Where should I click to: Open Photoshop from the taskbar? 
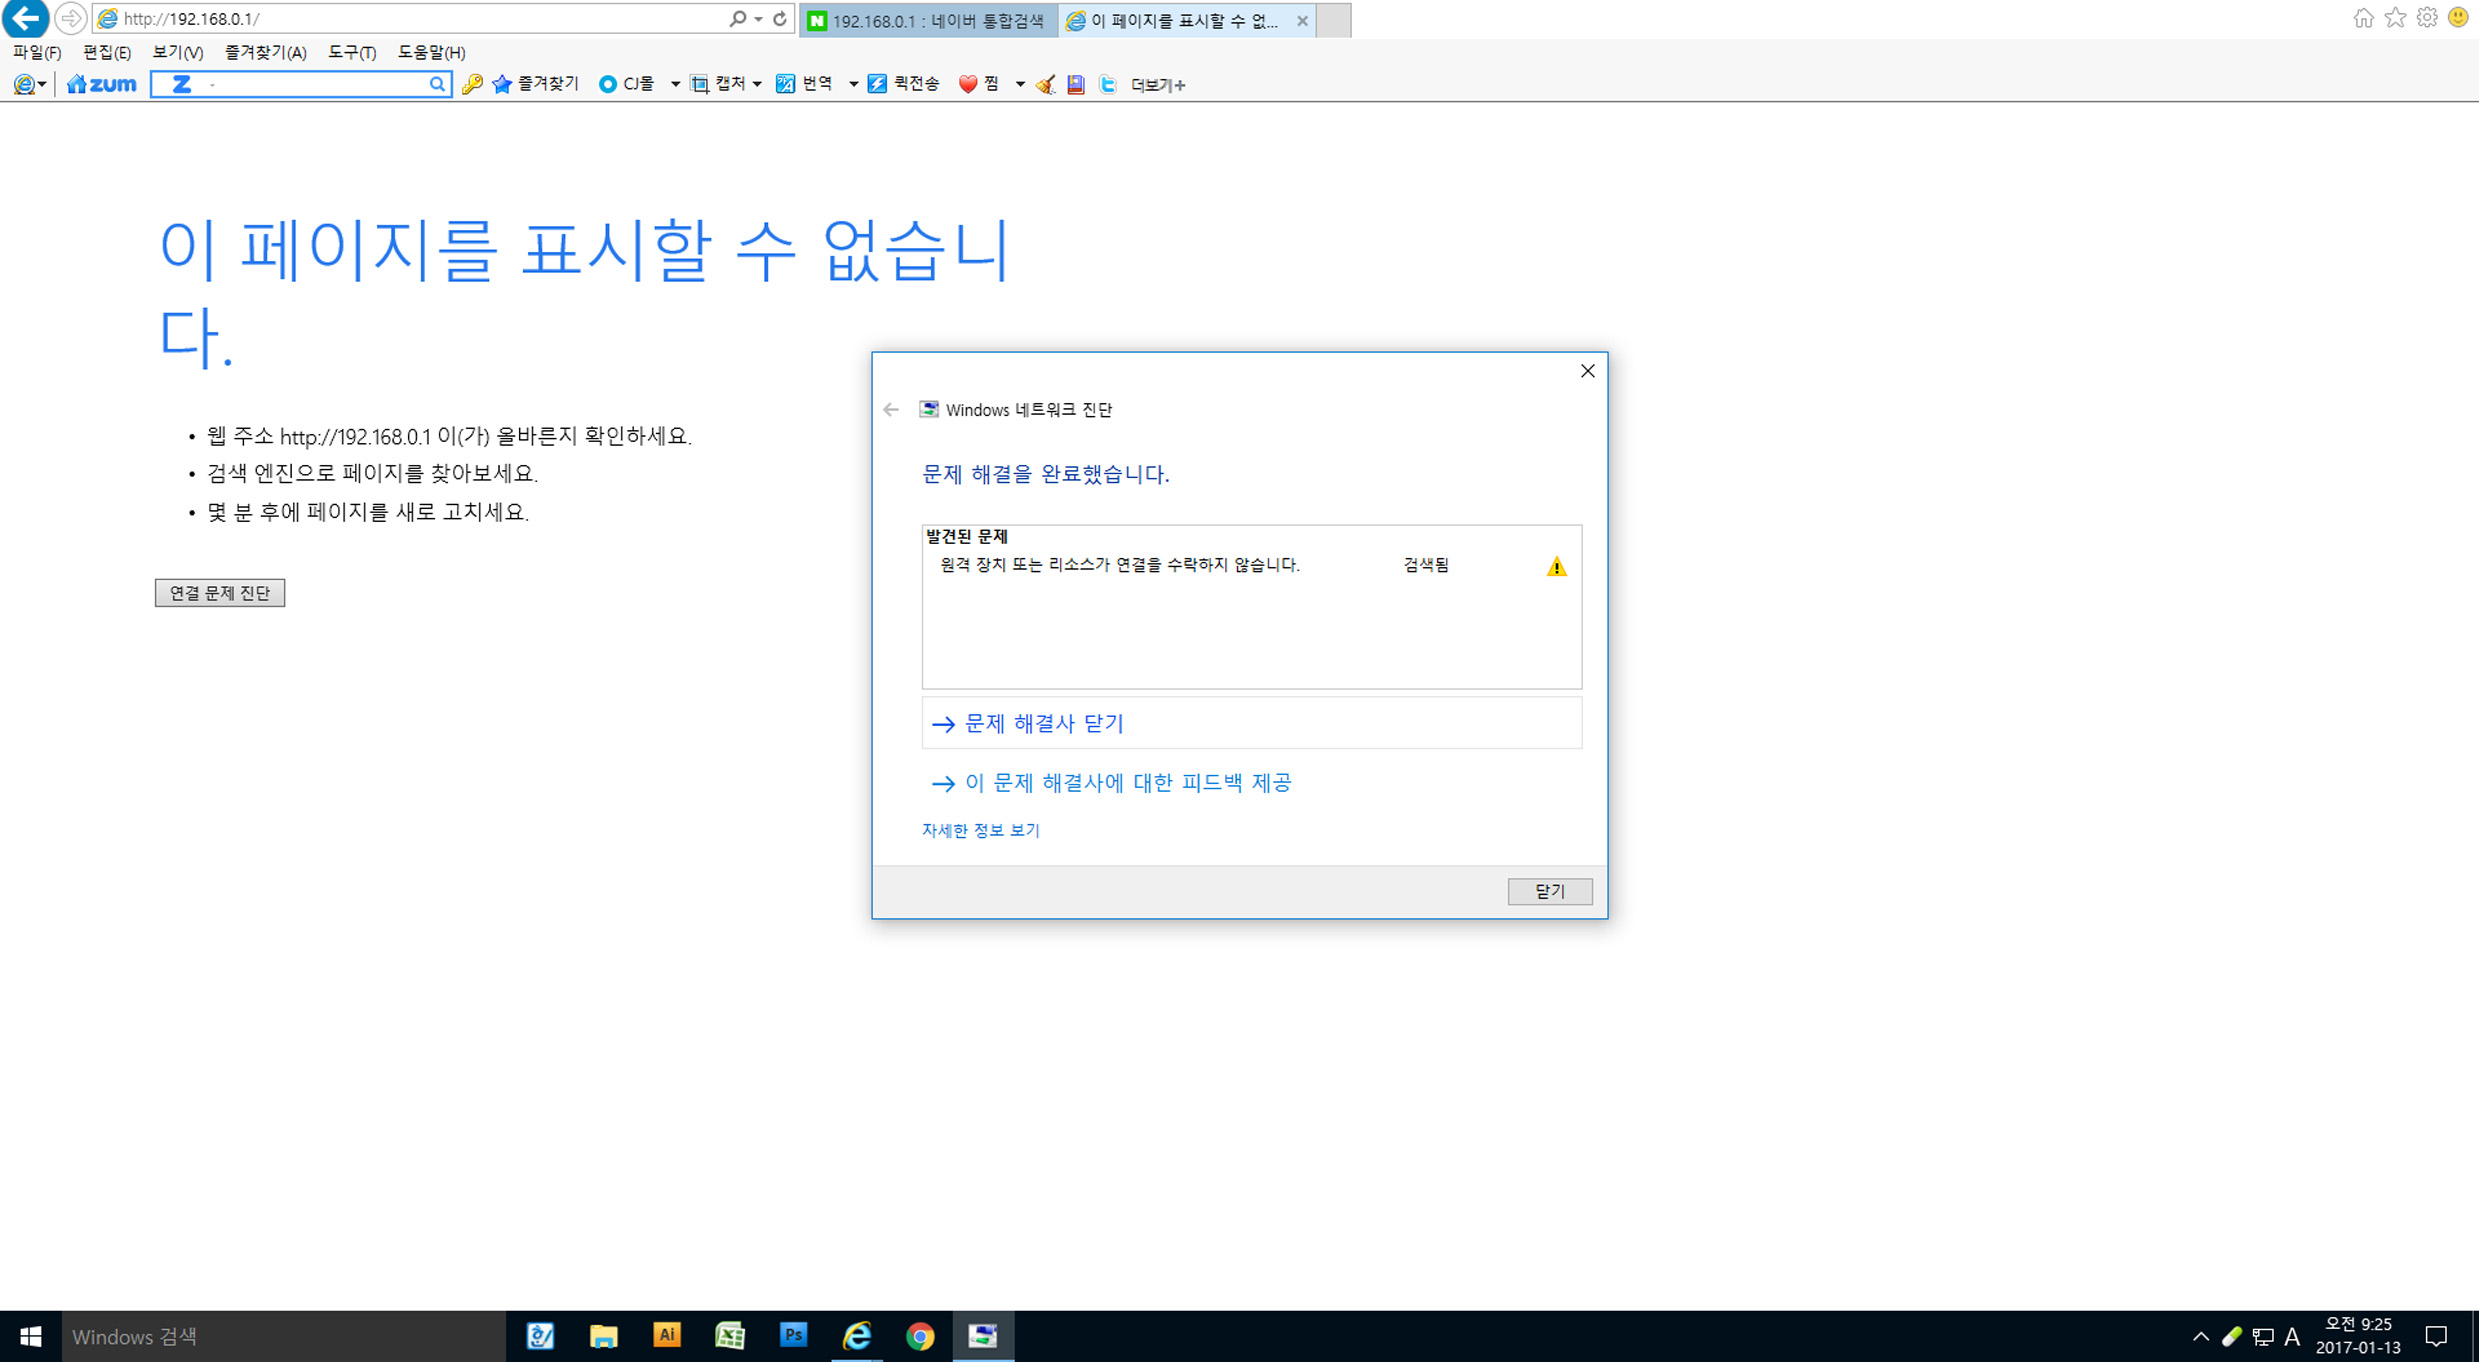tap(794, 1336)
